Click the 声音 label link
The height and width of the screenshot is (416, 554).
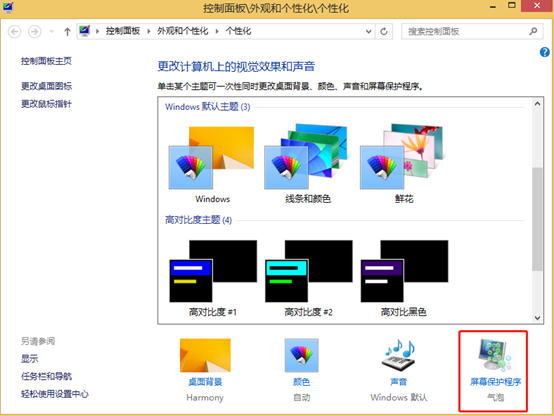pyautogui.click(x=399, y=382)
